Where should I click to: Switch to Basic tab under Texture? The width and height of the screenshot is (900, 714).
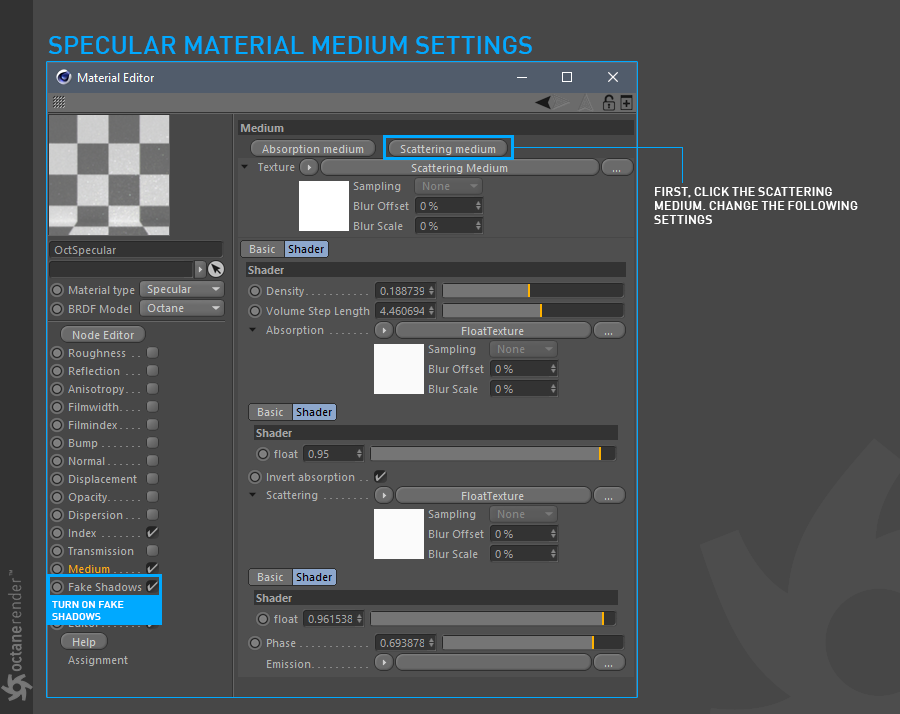(x=262, y=249)
